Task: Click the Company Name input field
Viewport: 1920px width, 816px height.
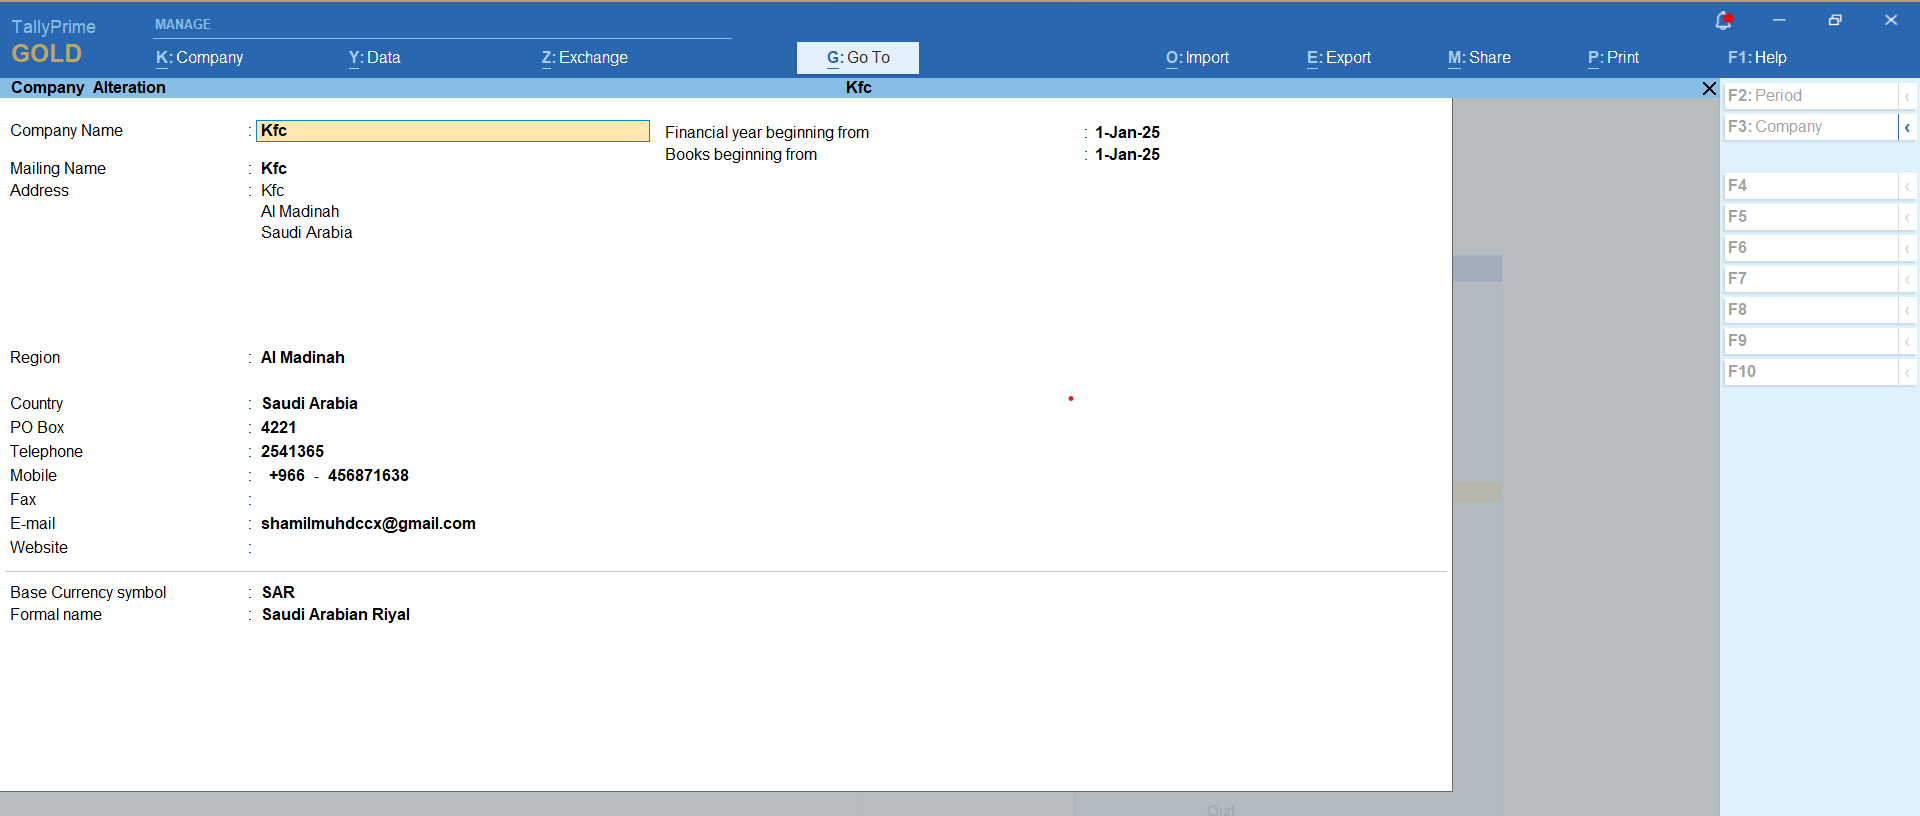Action: (453, 131)
